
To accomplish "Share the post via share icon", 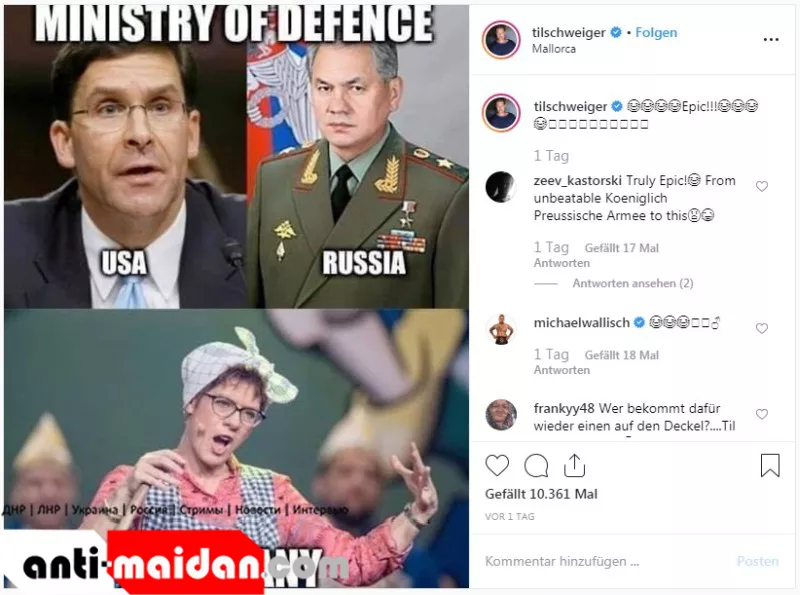I will coord(574,465).
